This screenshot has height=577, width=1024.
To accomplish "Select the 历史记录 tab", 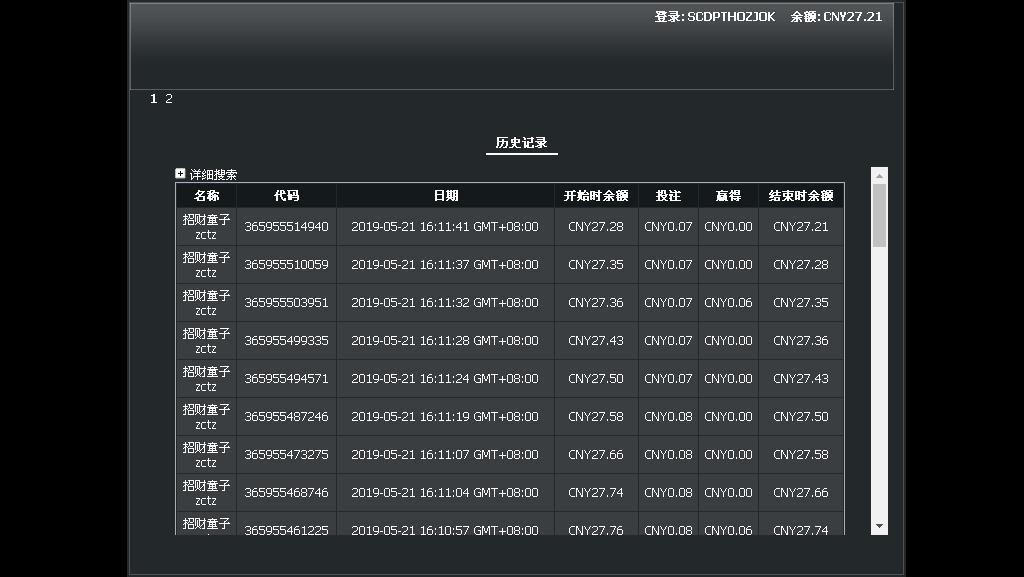I will [521, 143].
